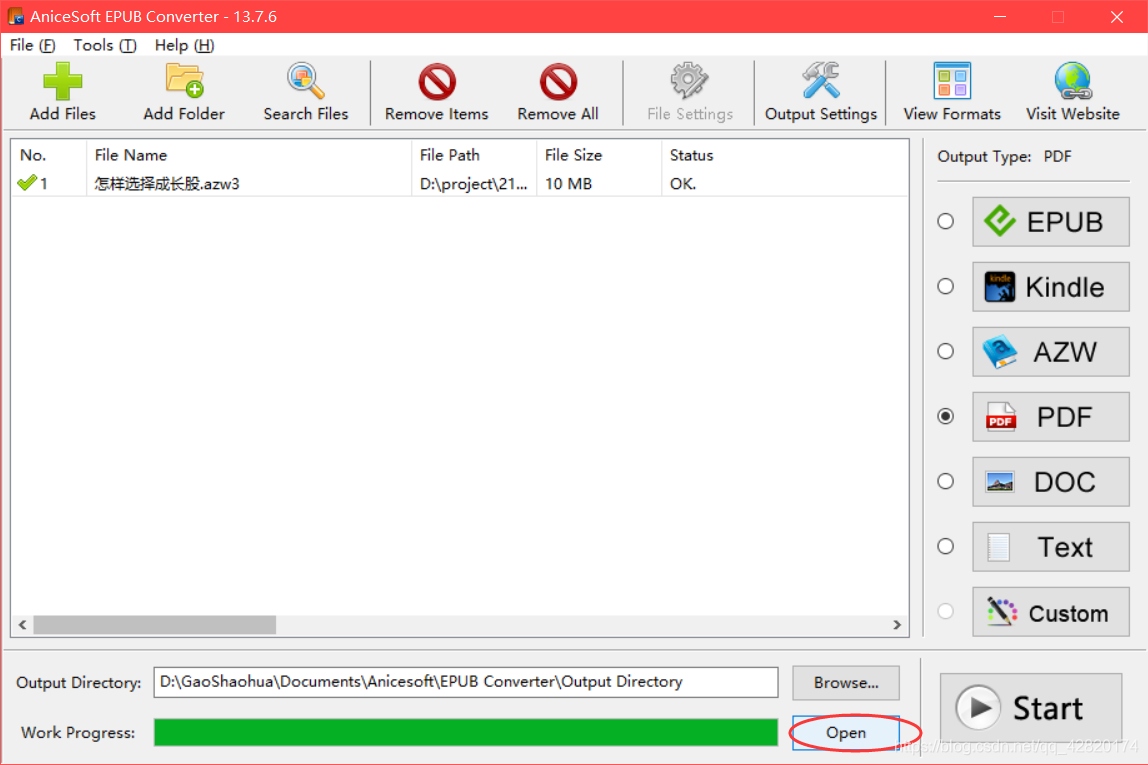The image size is (1148, 765).
Task: Click the right scroll arrow of file list
Action: [x=897, y=624]
